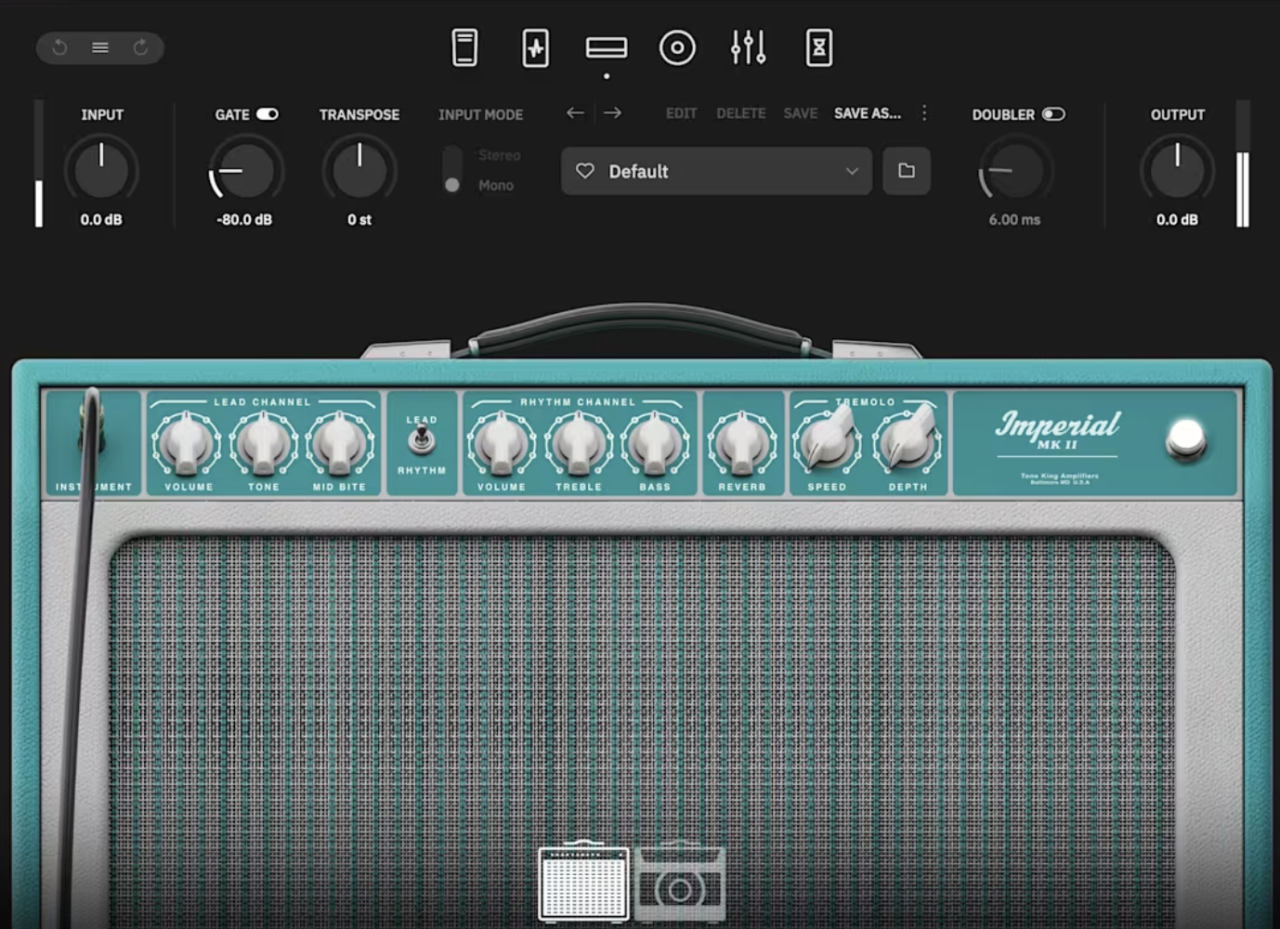The image size is (1280, 929).
Task: Click the OUTPUT level knob
Action: coord(1177,169)
